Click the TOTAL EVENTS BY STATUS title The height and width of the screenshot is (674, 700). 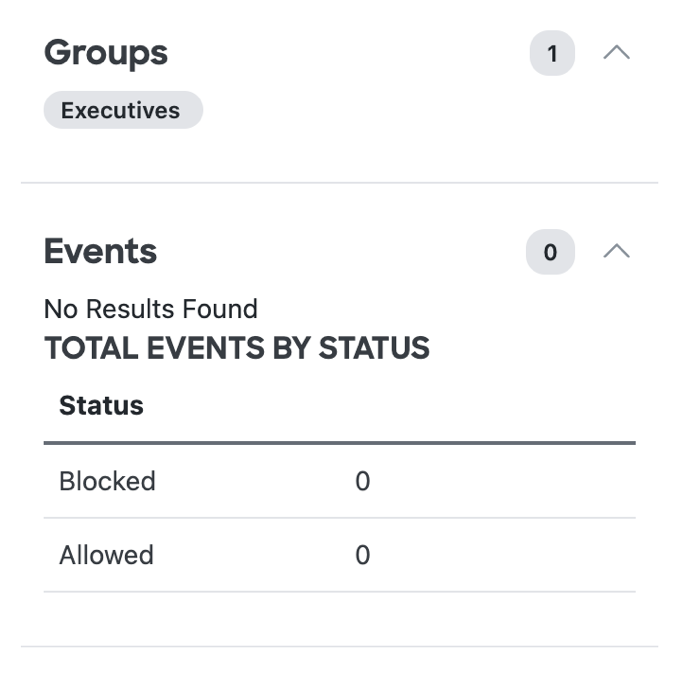pyautogui.click(x=237, y=348)
